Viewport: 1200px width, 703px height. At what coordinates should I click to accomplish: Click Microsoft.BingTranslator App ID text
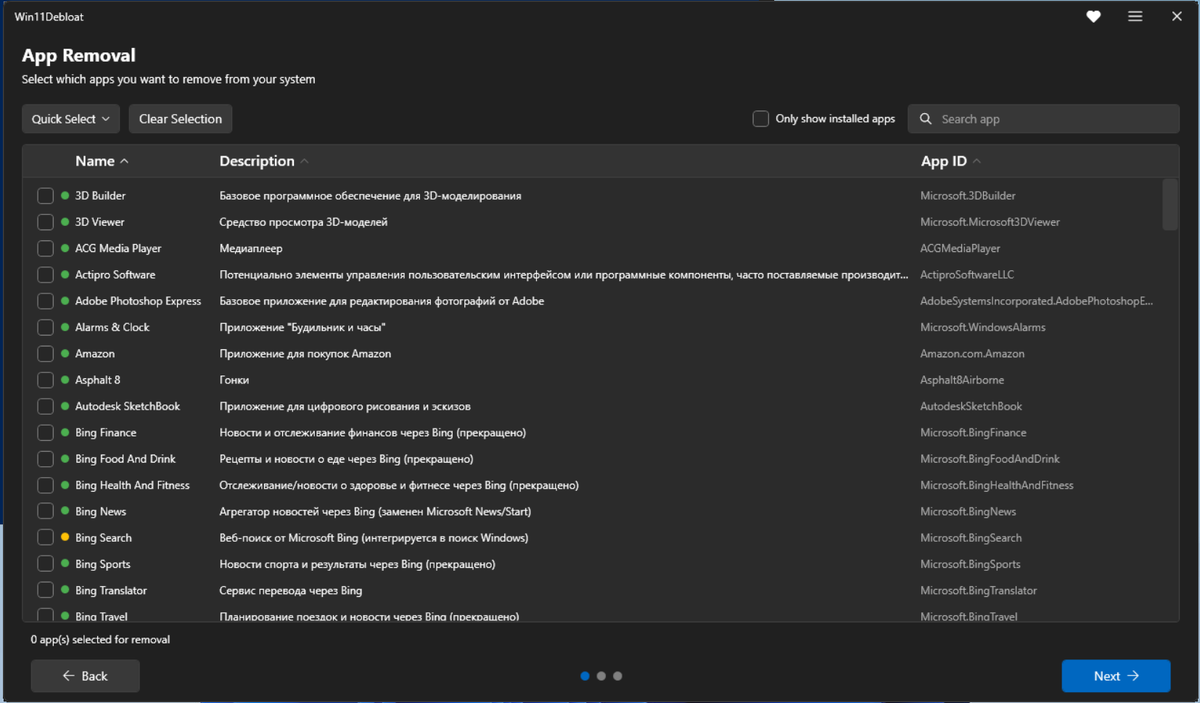click(979, 590)
